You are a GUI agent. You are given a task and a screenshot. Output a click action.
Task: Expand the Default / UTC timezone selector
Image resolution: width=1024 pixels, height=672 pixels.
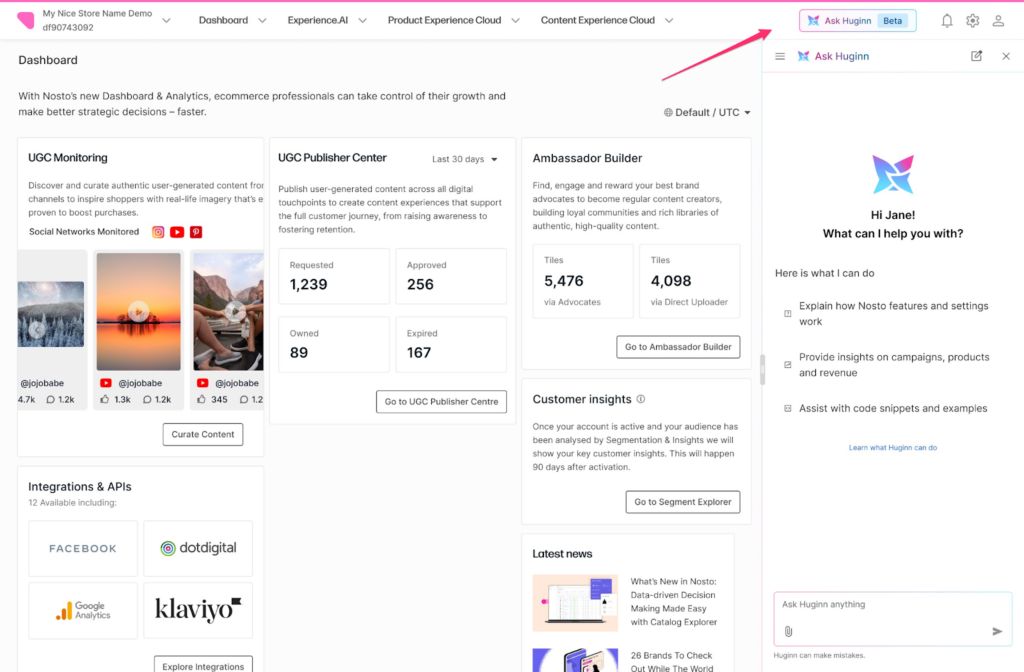[707, 113]
